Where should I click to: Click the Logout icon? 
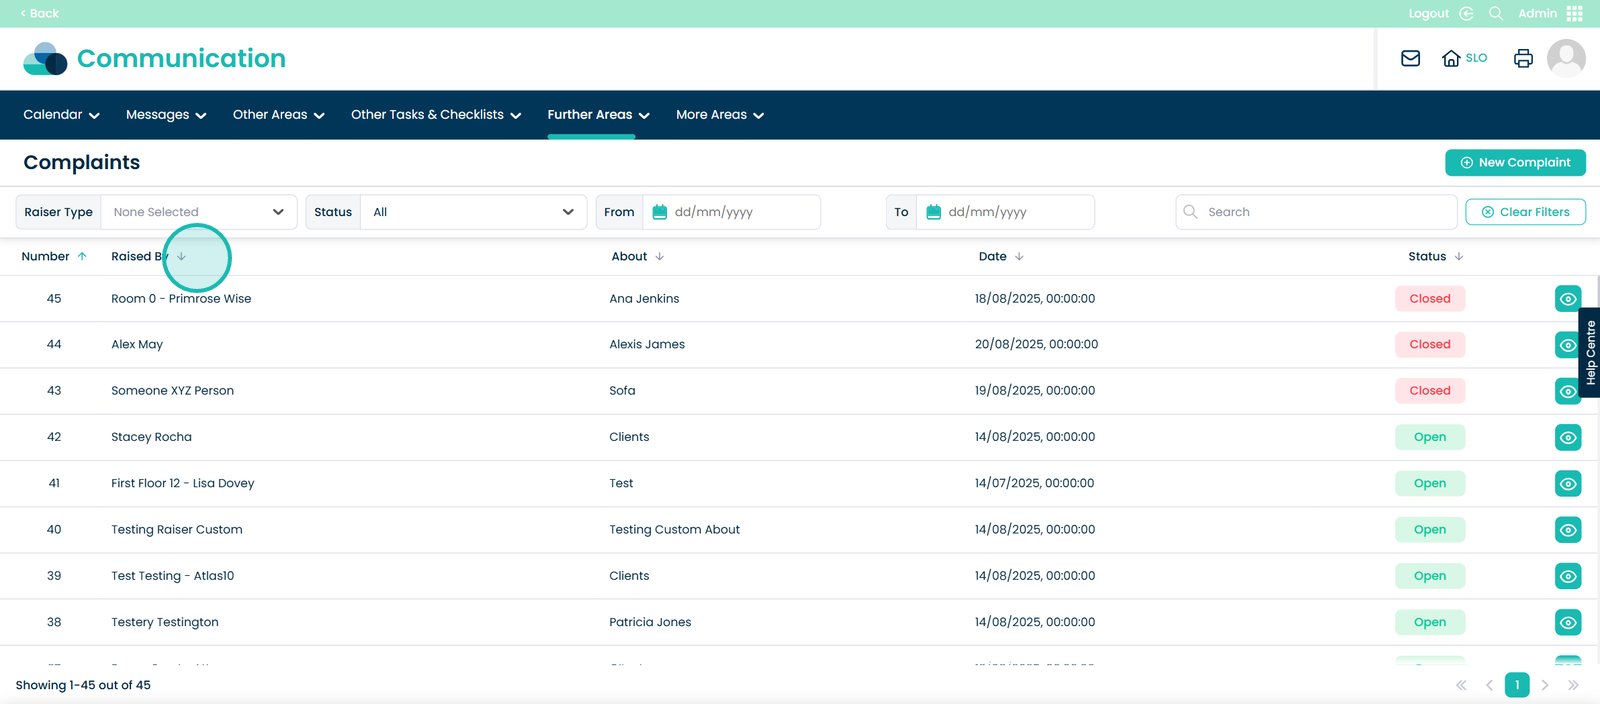coord(1466,13)
